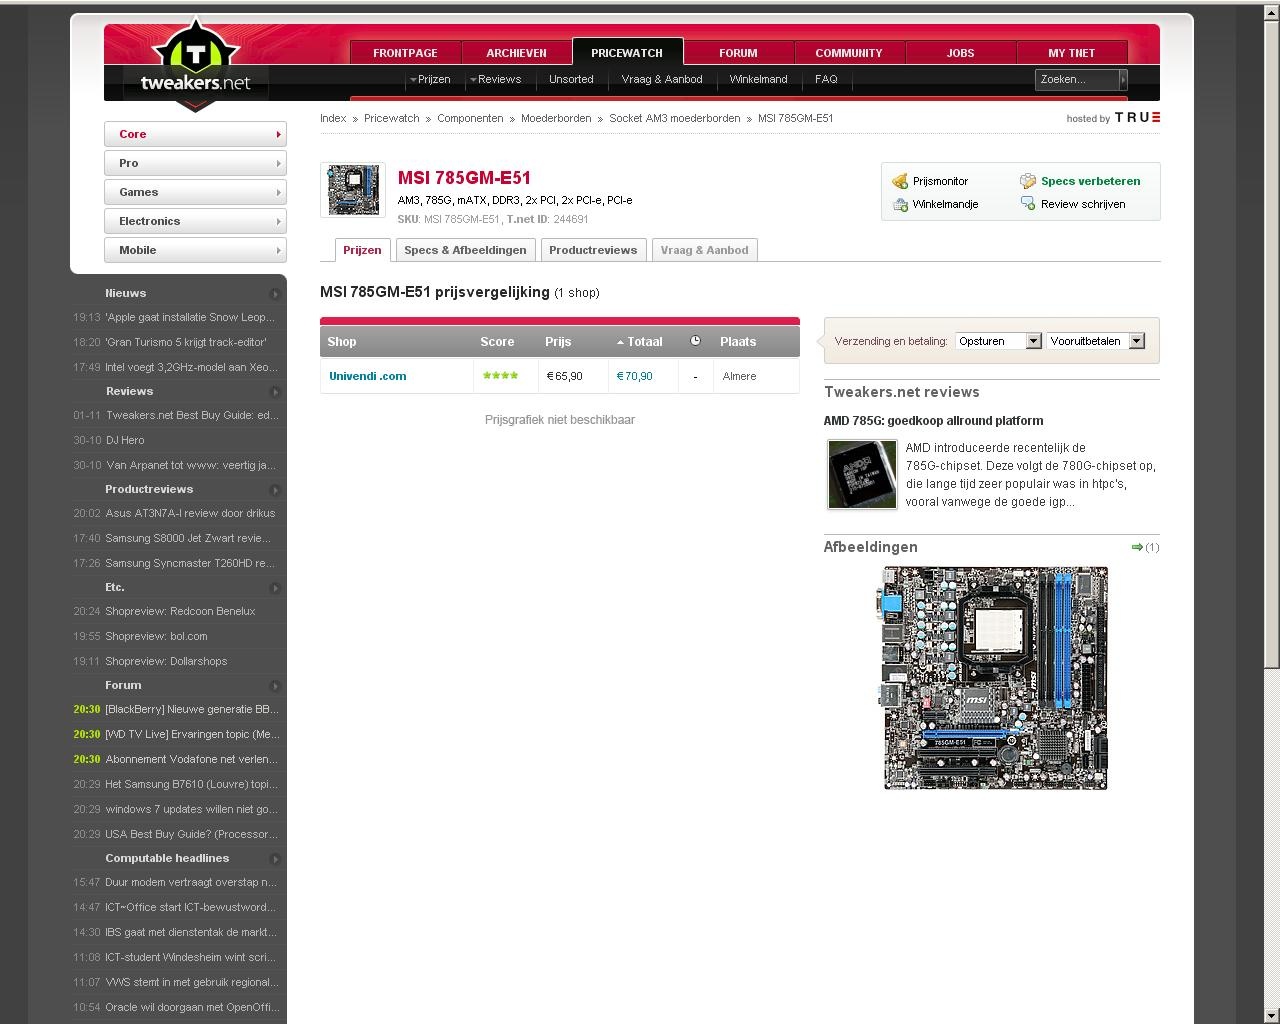
Task: Click the Computable headlines arrow icon
Action: (275, 859)
